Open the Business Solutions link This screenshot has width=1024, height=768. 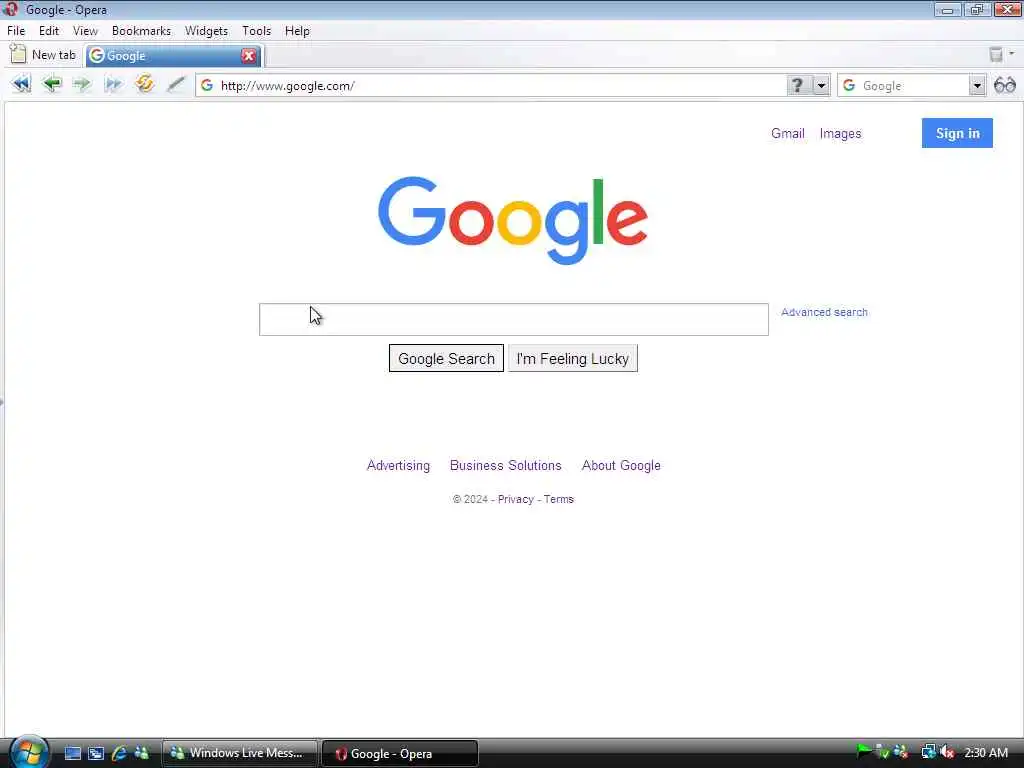(x=505, y=466)
